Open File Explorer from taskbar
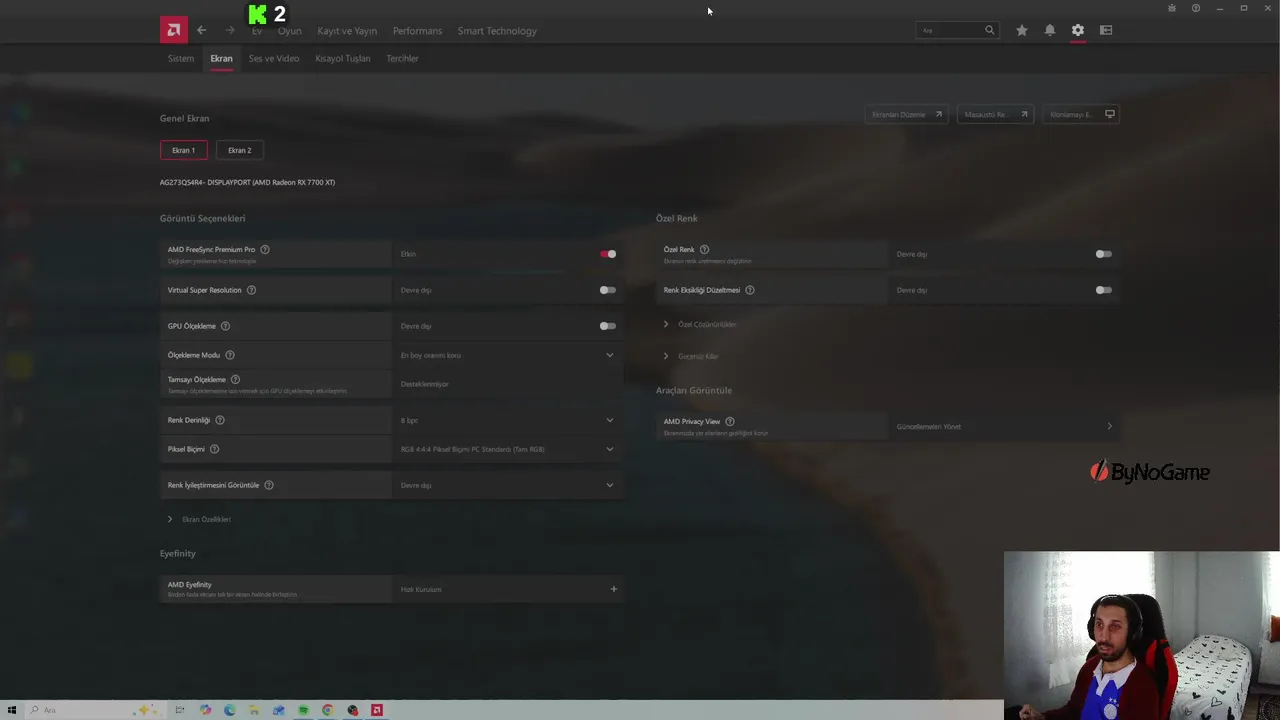Viewport: 1280px width, 720px height. (254, 710)
